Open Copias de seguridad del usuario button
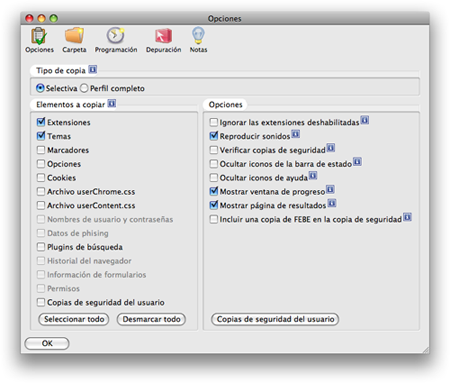The image size is (450, 383). tap(275, 319)
